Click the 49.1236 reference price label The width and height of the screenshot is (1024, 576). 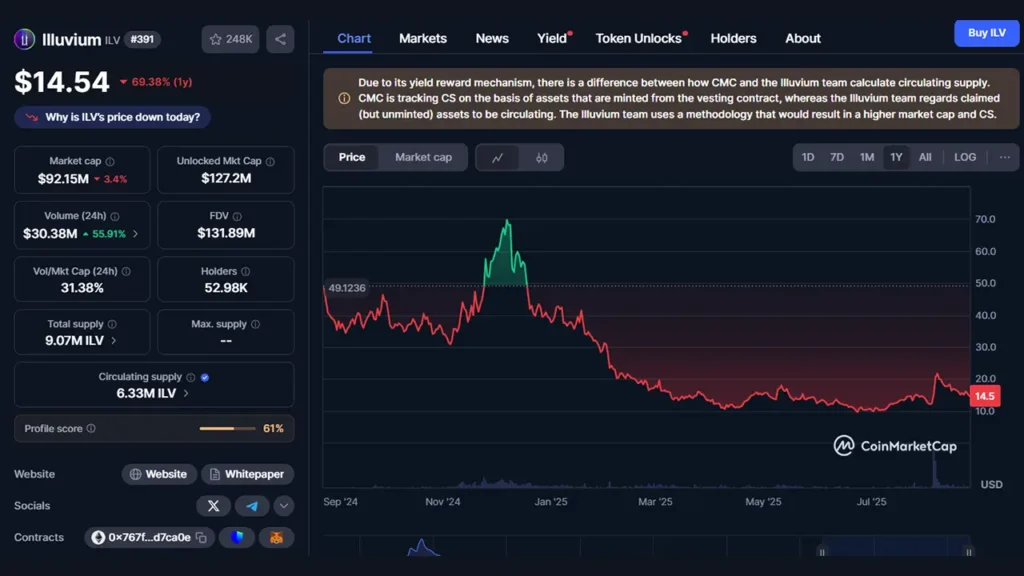(347, 288)
